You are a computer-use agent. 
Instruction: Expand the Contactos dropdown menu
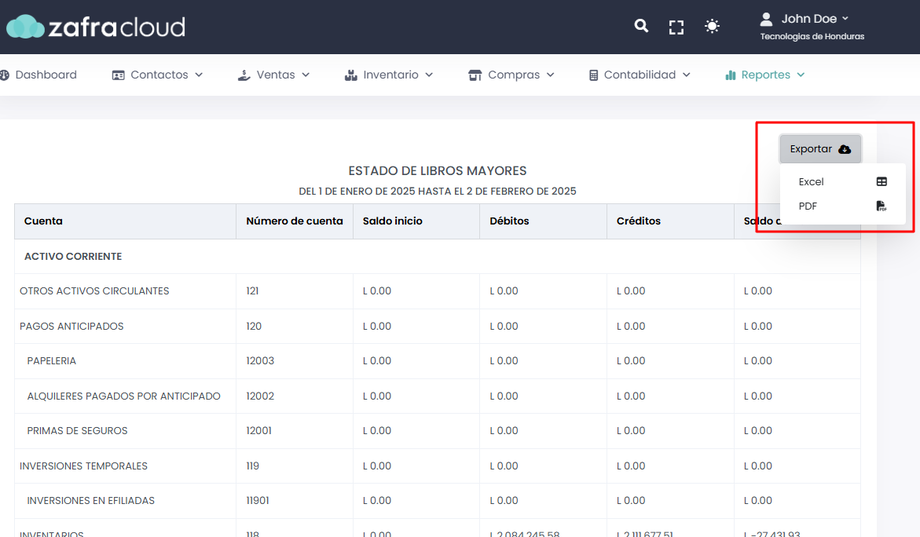[158, 75]
